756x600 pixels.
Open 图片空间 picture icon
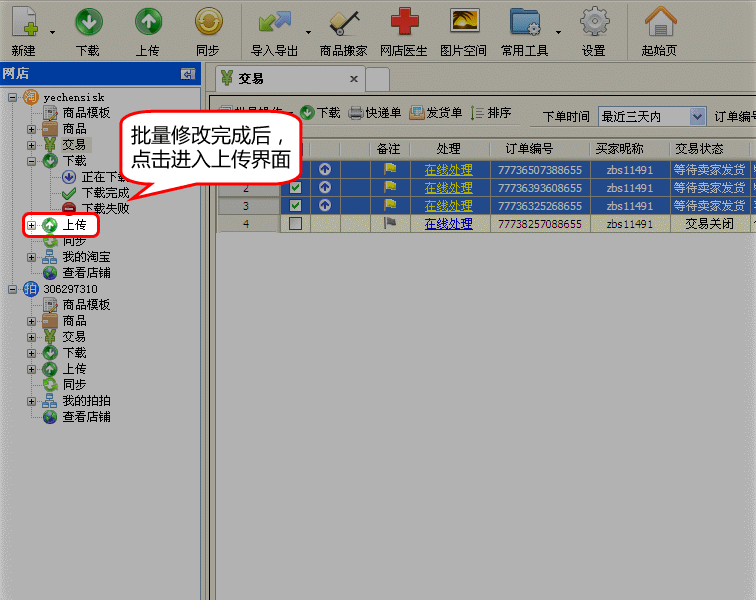pos(464,21)
